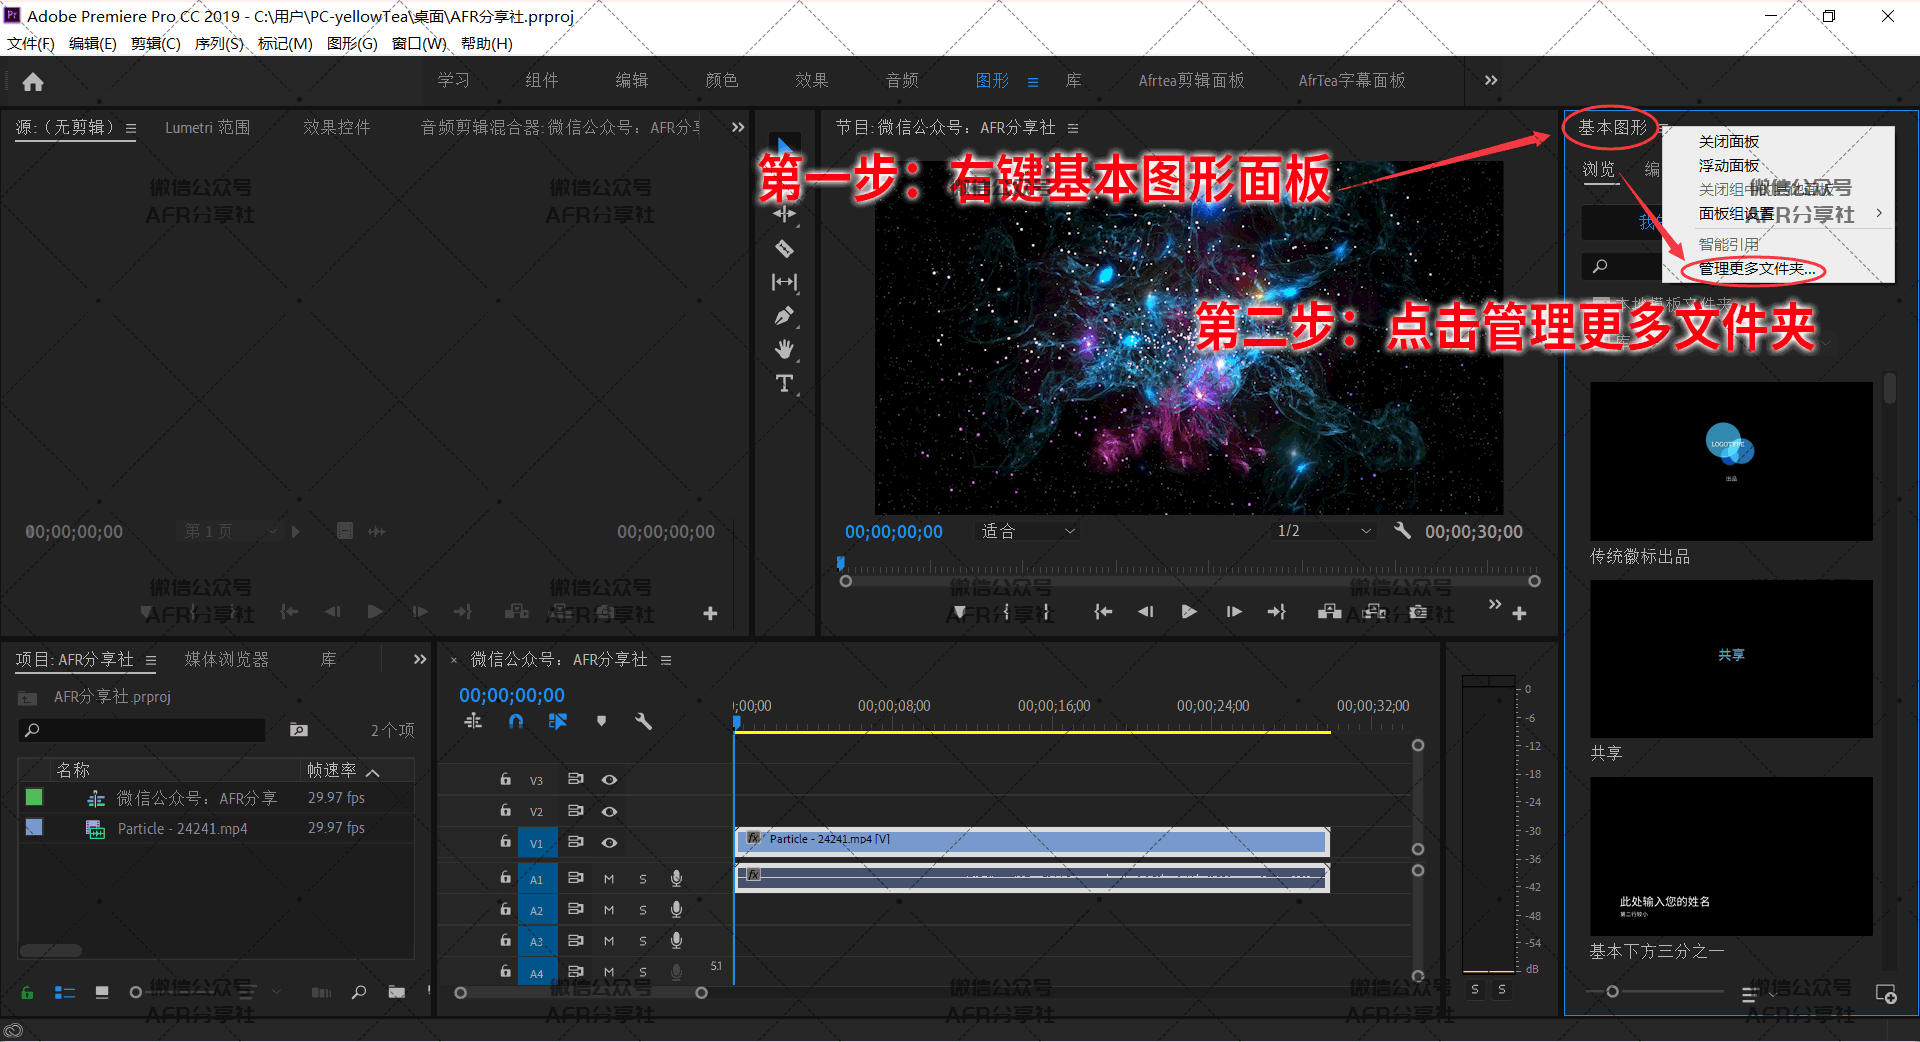Mute audio track A1
This screenshot has width=1920, height=1042.
(x=609, y=879)
